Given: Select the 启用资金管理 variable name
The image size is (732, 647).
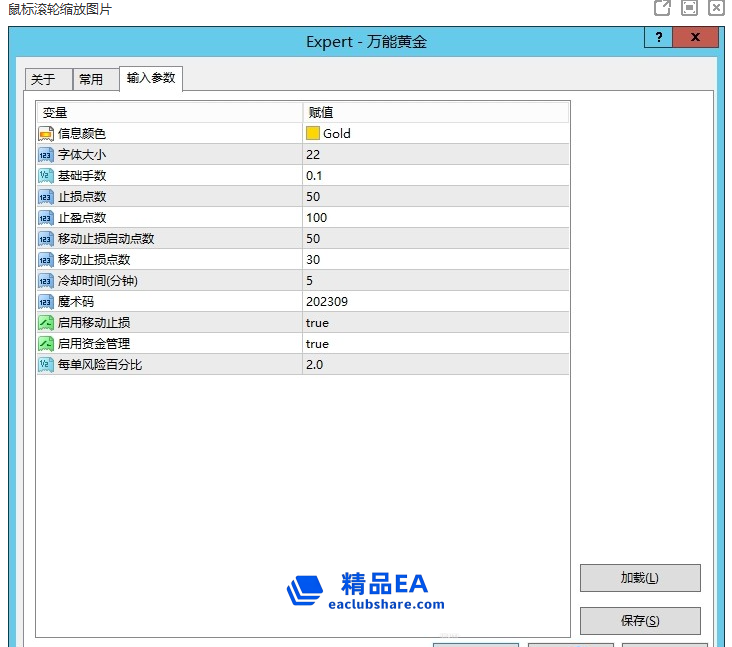Looking at the screenshot, I should (x=94, y=344).
